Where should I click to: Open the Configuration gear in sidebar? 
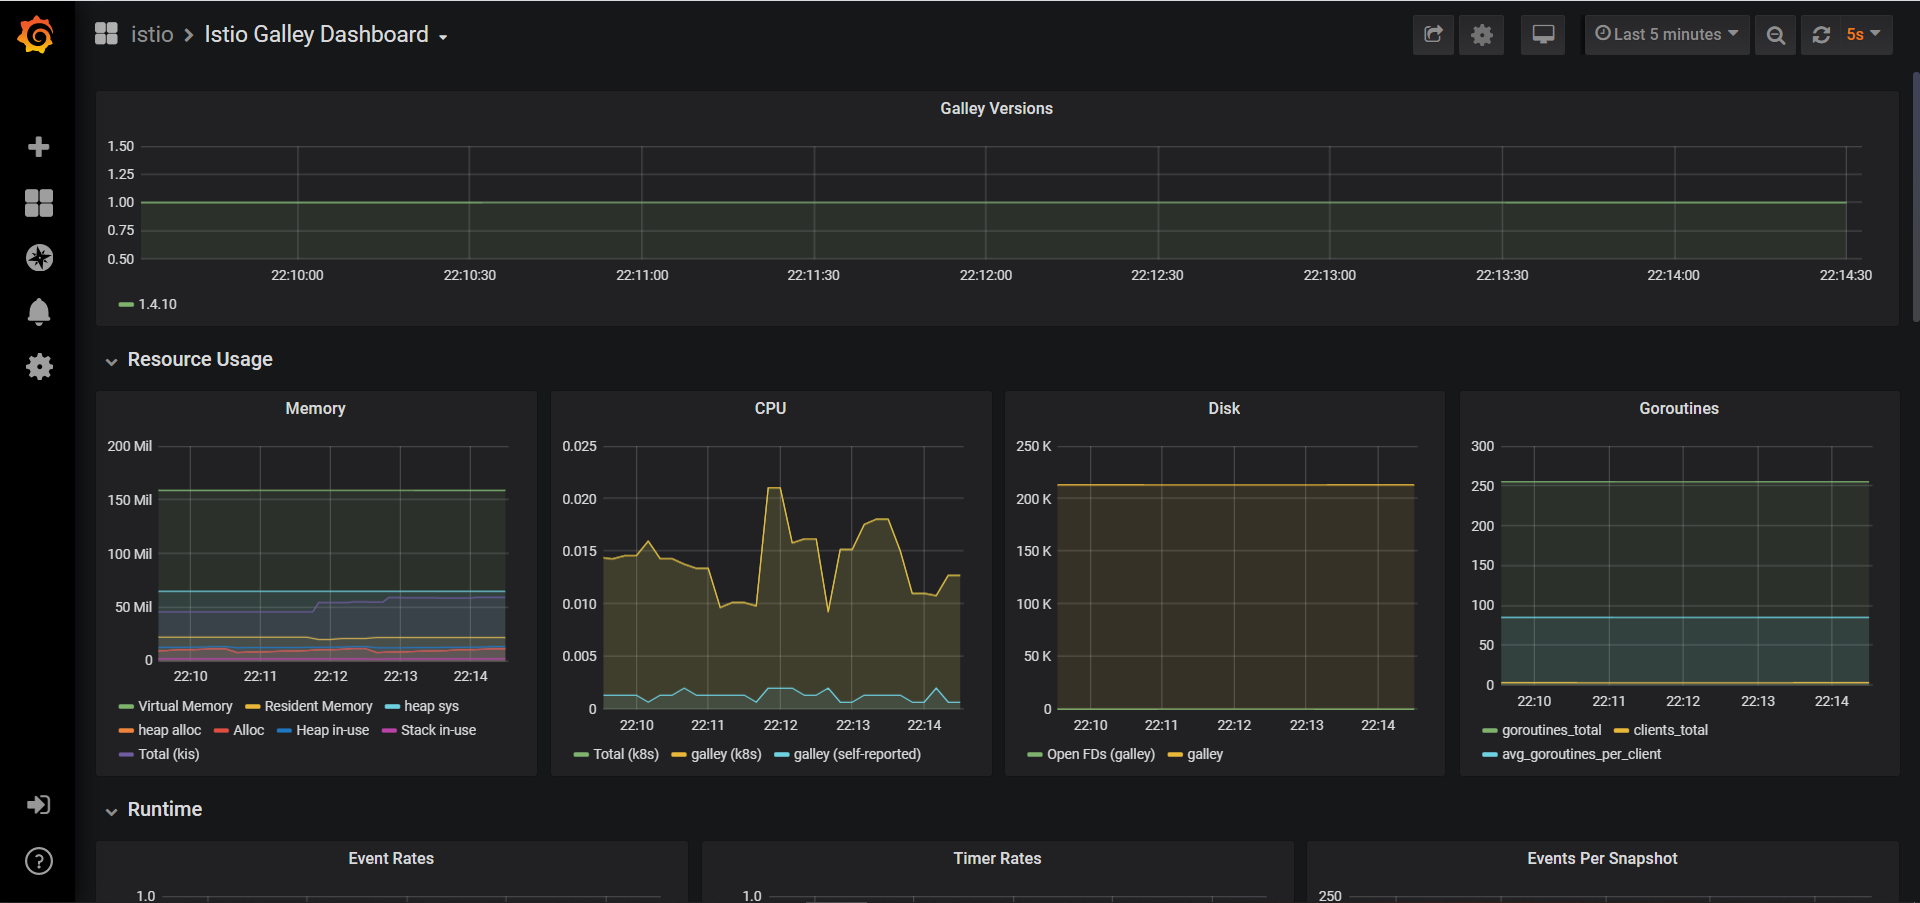pyautogui.click(x=39, y=366)
